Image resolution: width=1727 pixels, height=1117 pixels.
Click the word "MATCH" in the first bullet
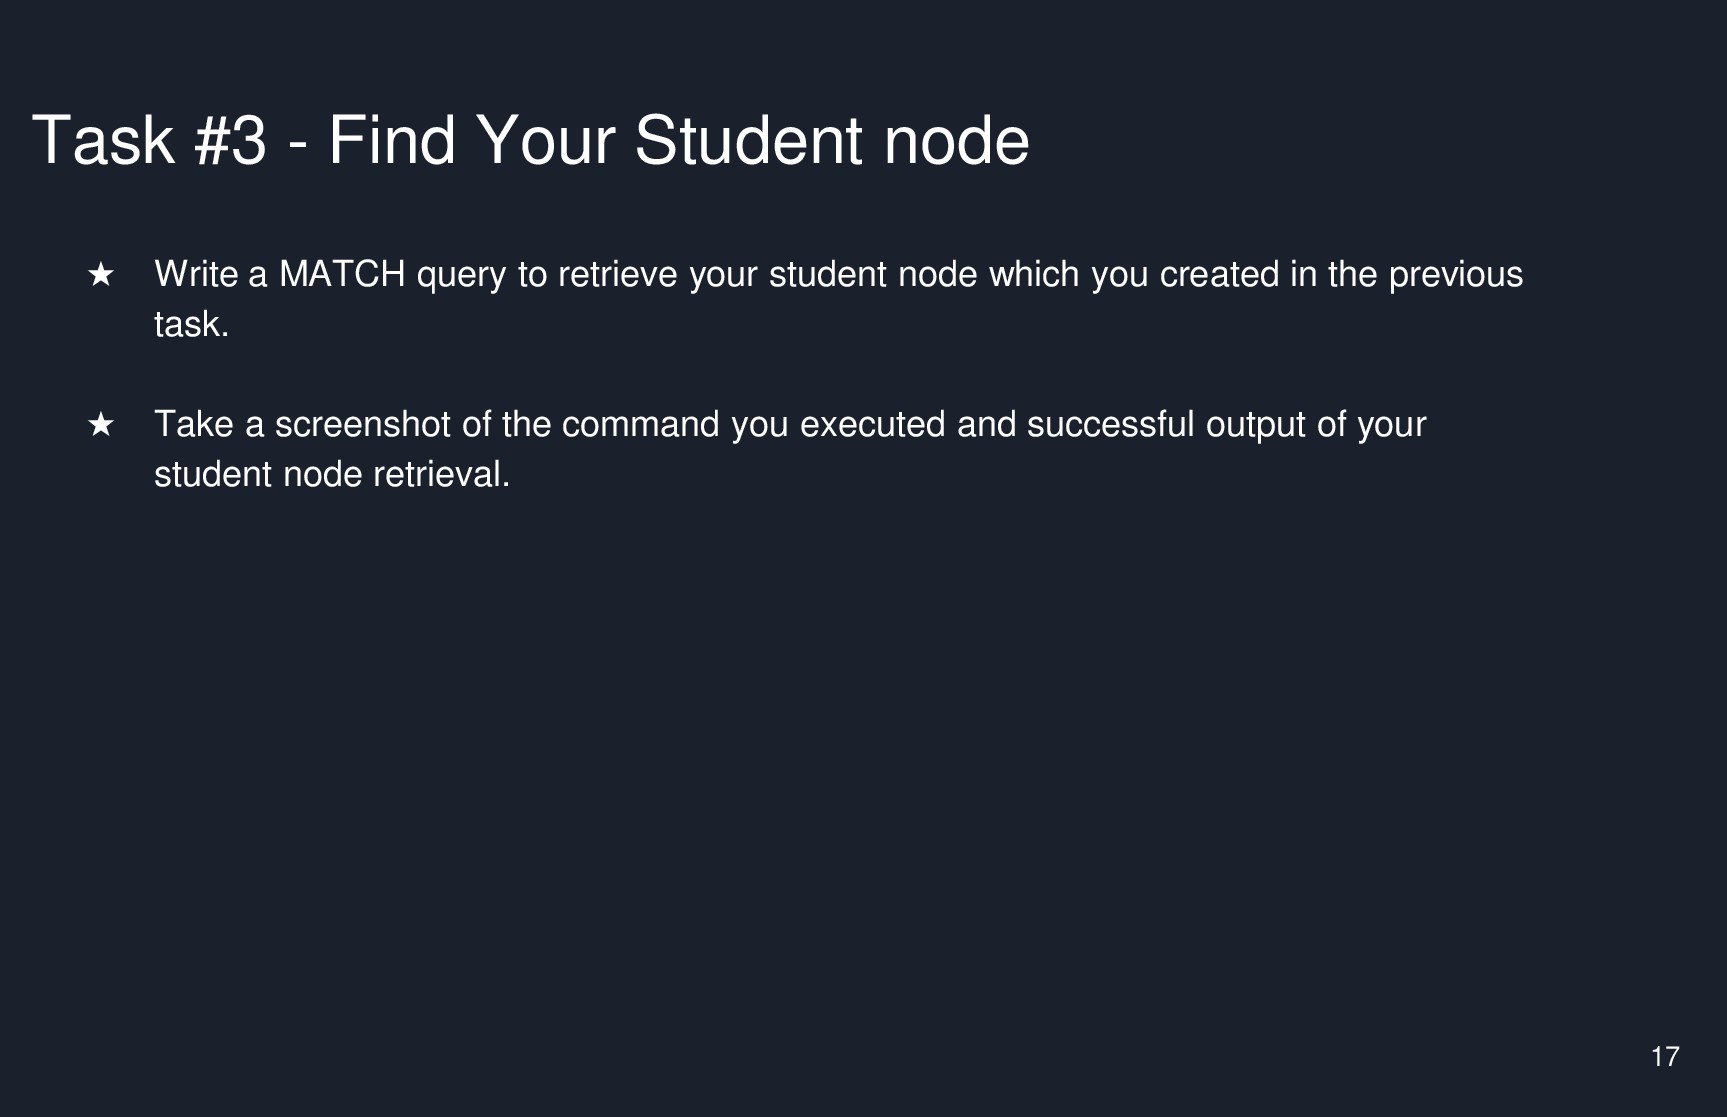pyautogui.click(x=342, y=274)
